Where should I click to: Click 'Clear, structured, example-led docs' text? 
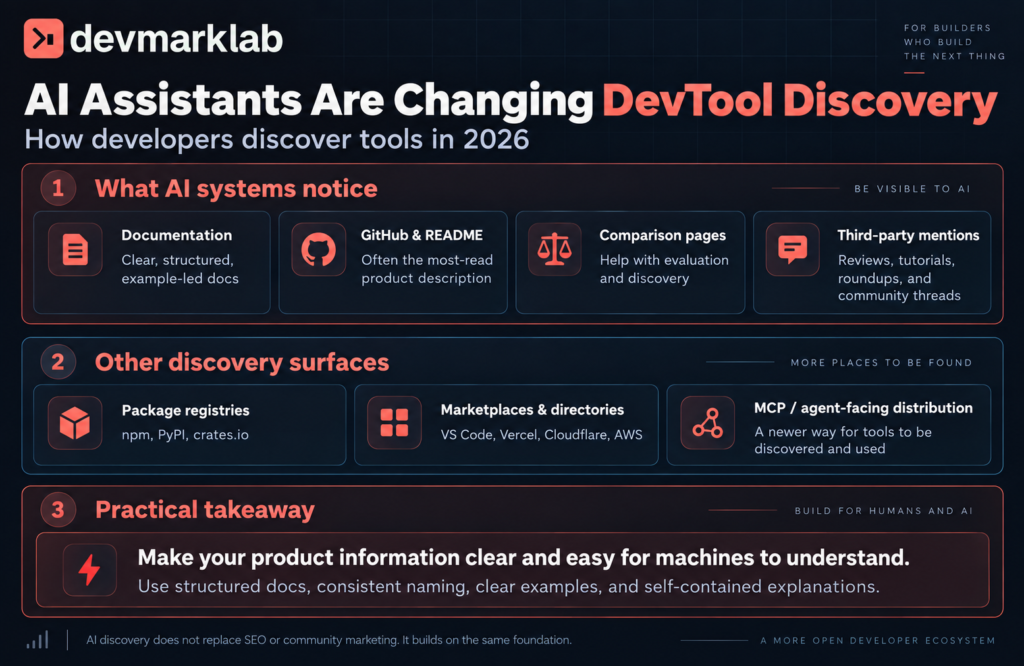click(180, 269)
